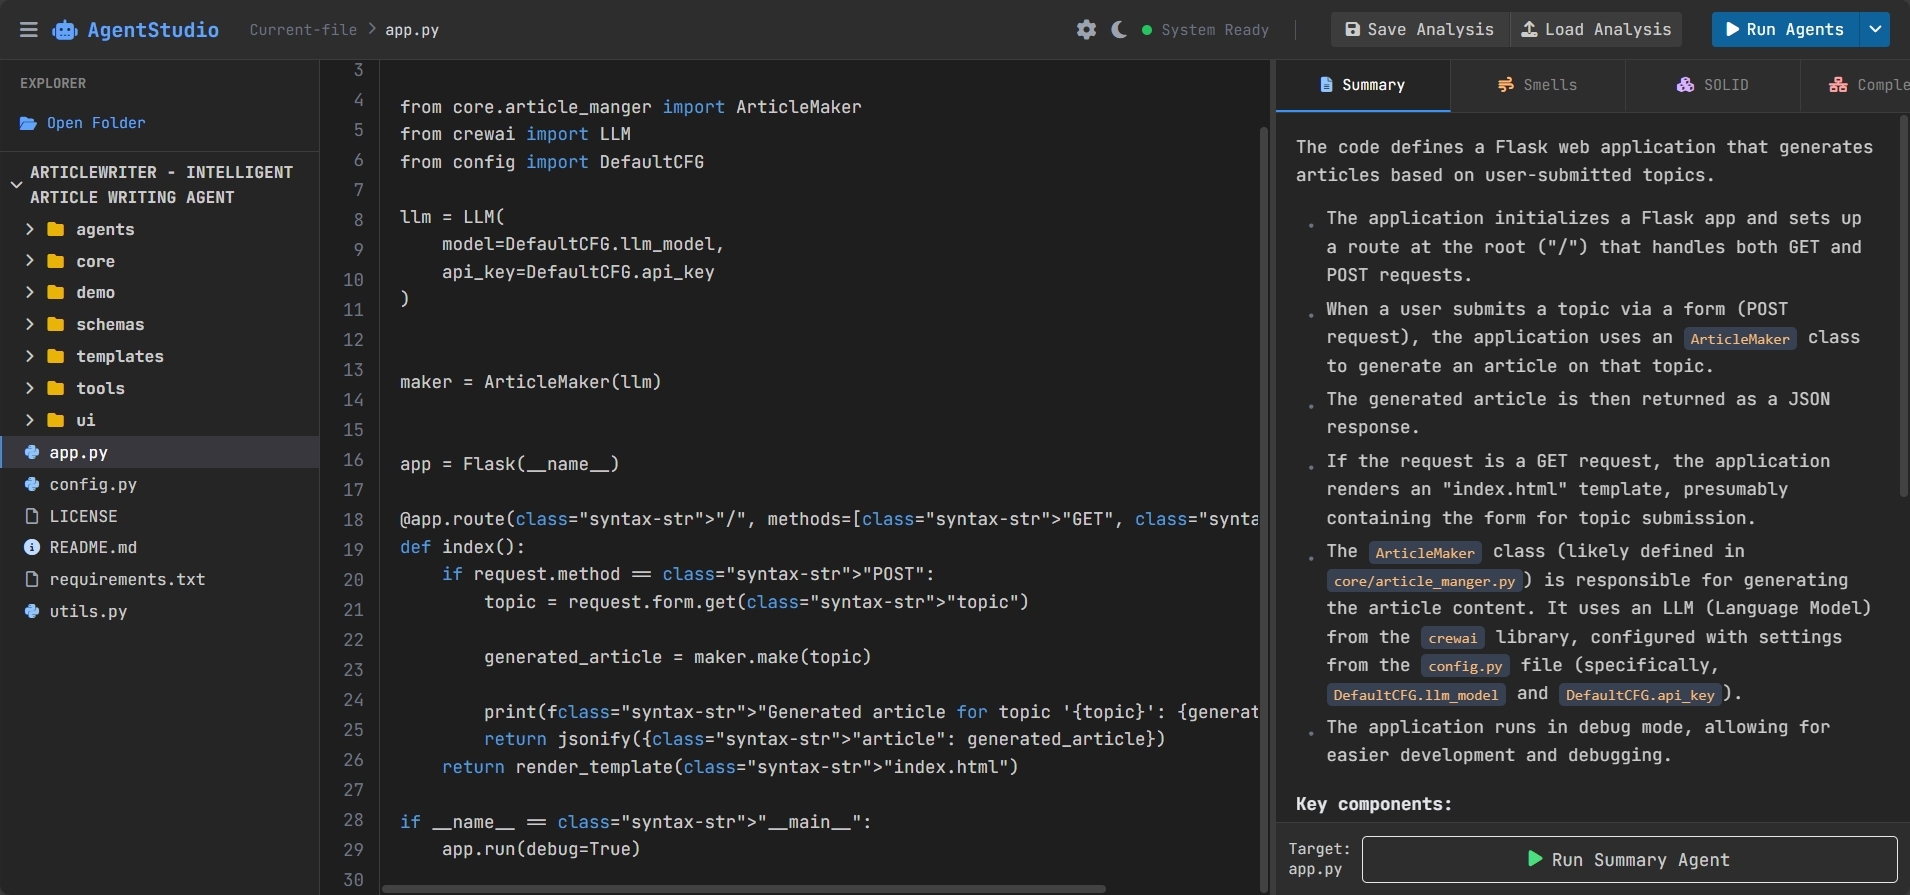Click the code editor horizontal scrollbar
Viewport: 1910px width, 895px height.
pos(743,889)
